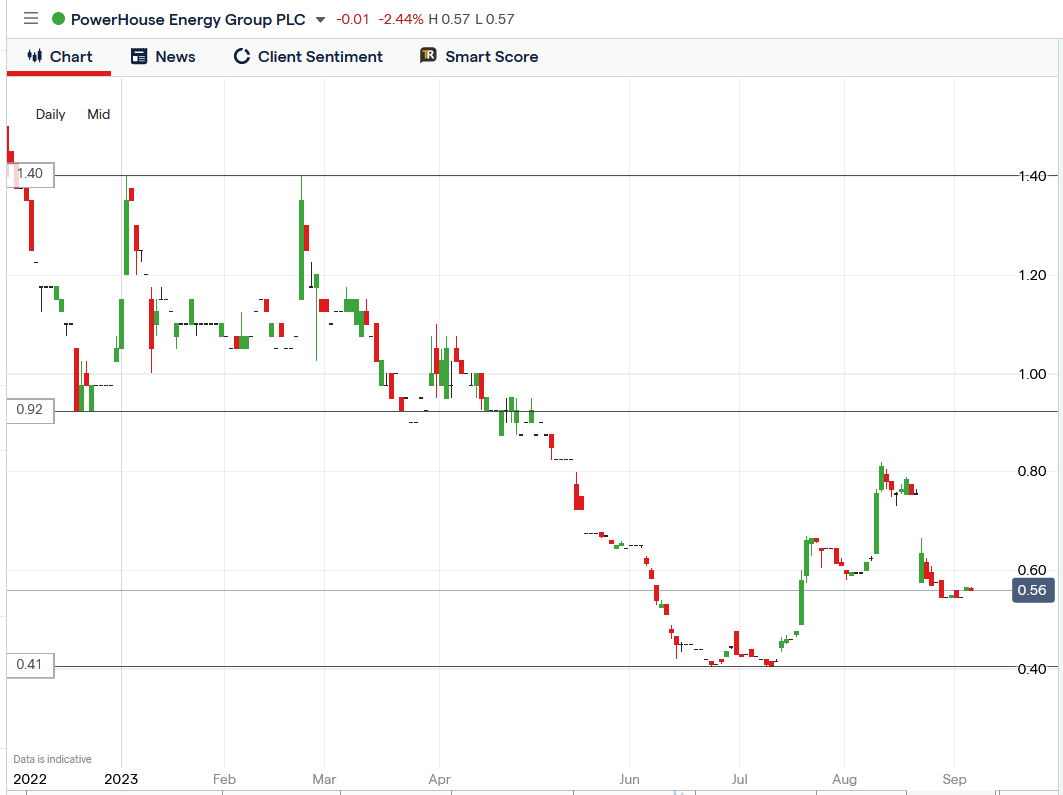
Task: Click the Sep label on time axis
Action: click(x=954, y=779)
